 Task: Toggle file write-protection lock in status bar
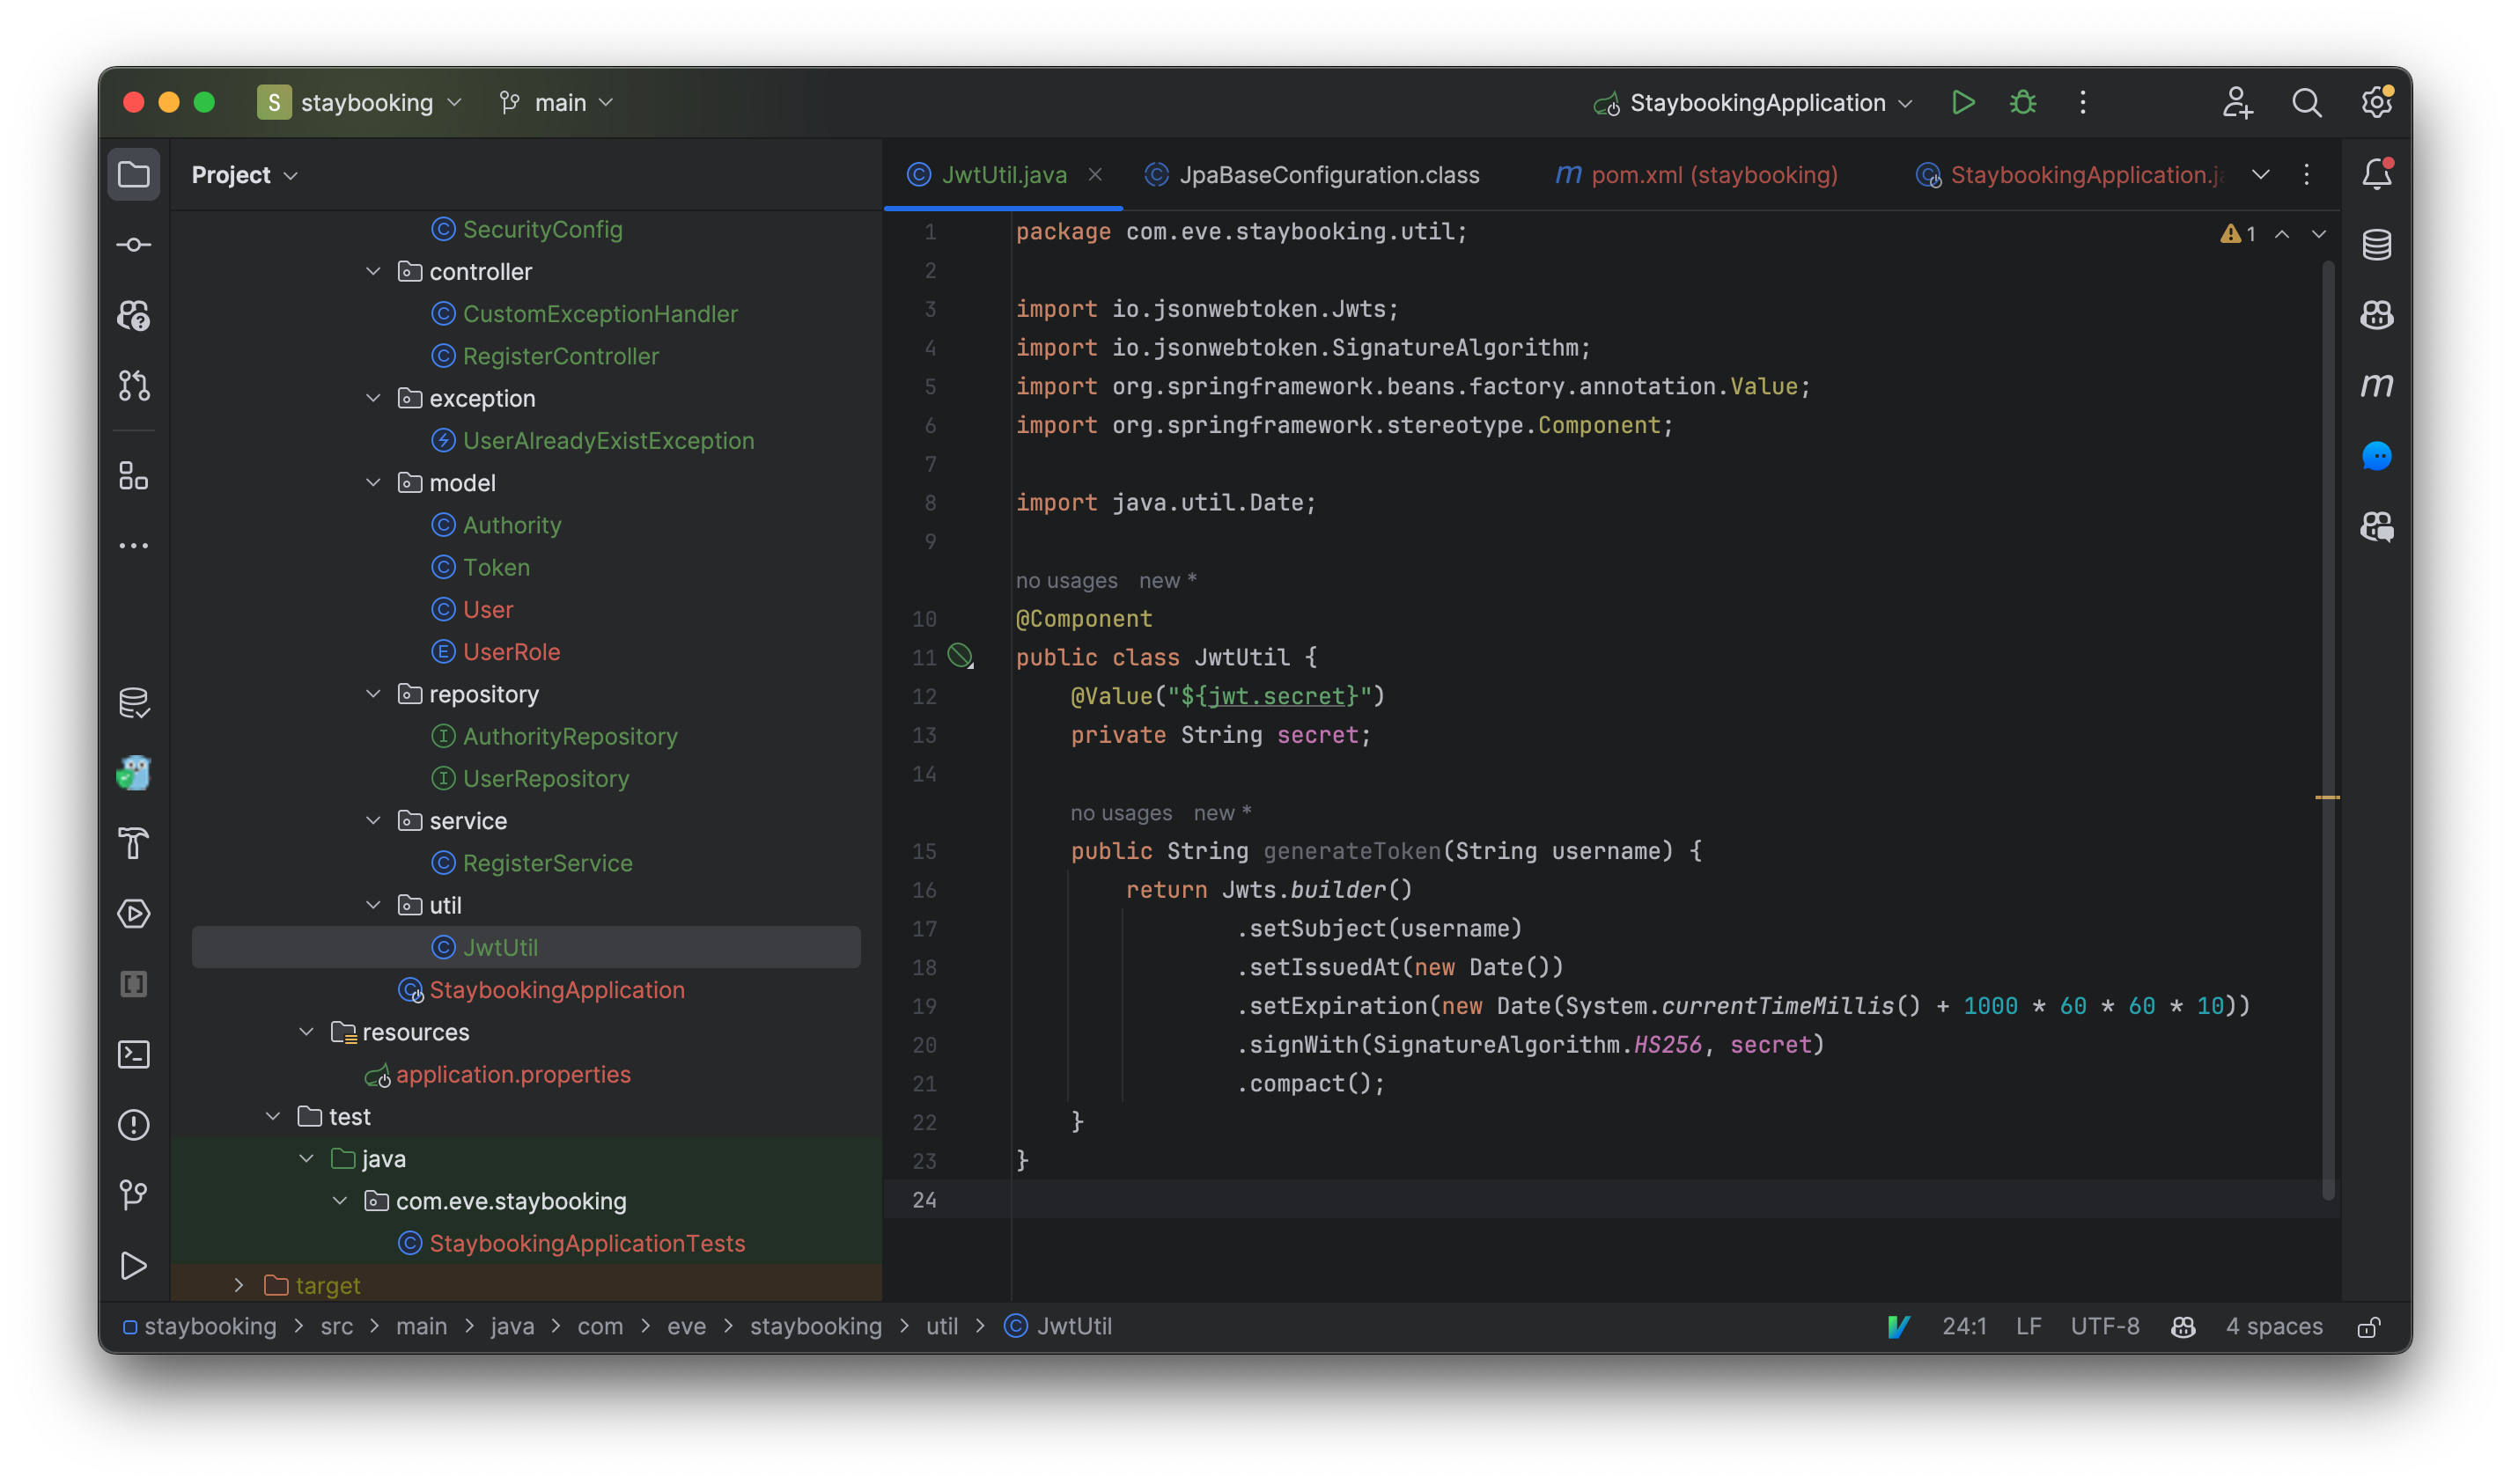point(2369,1326)
